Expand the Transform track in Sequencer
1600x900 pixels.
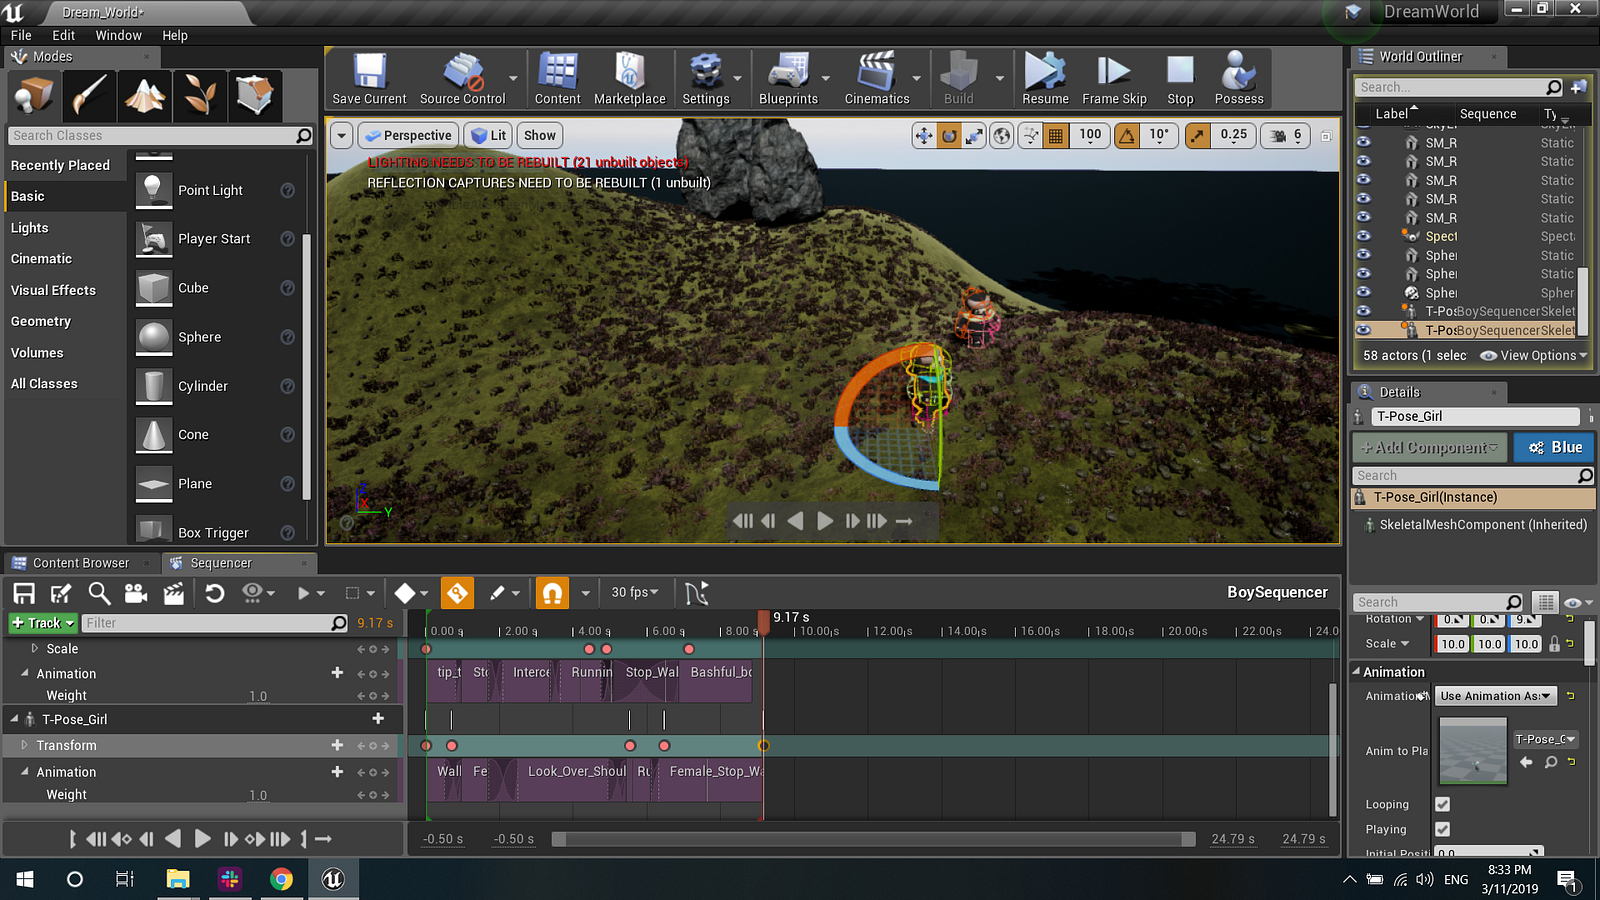click(25, 745)
